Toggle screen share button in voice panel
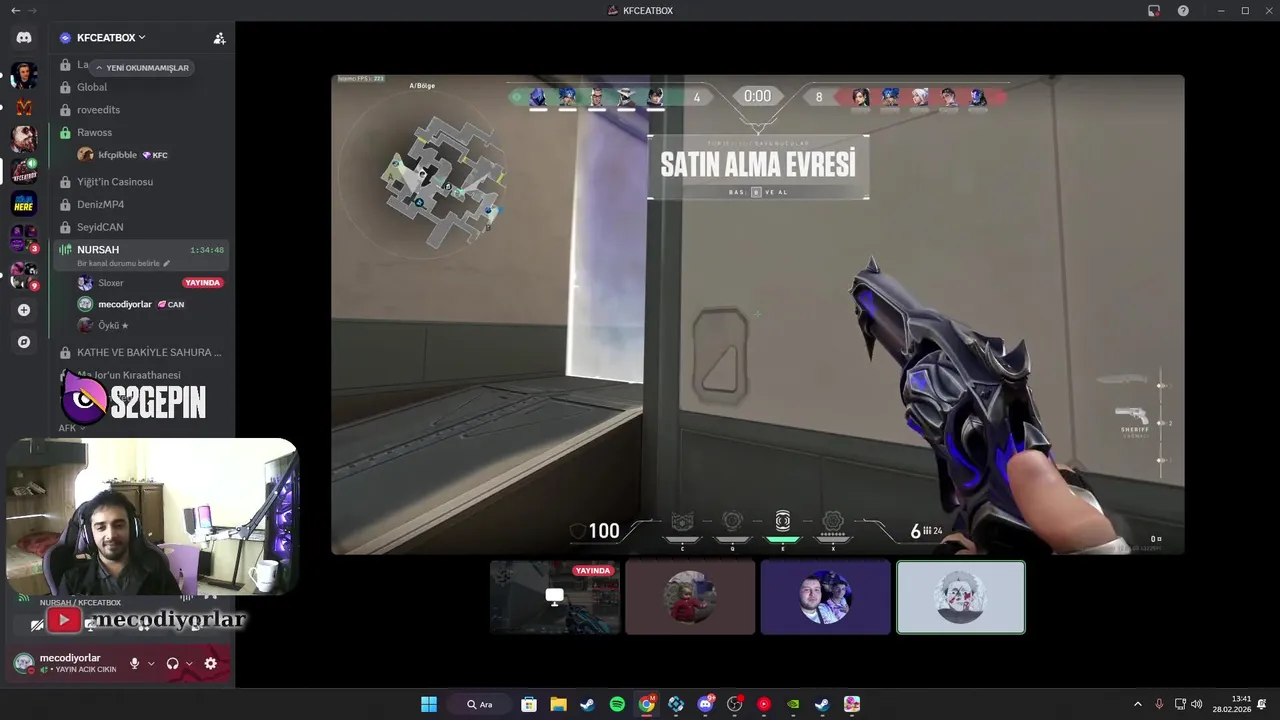The height and width of the screenshot is (720, 1280). coord(90,624)
